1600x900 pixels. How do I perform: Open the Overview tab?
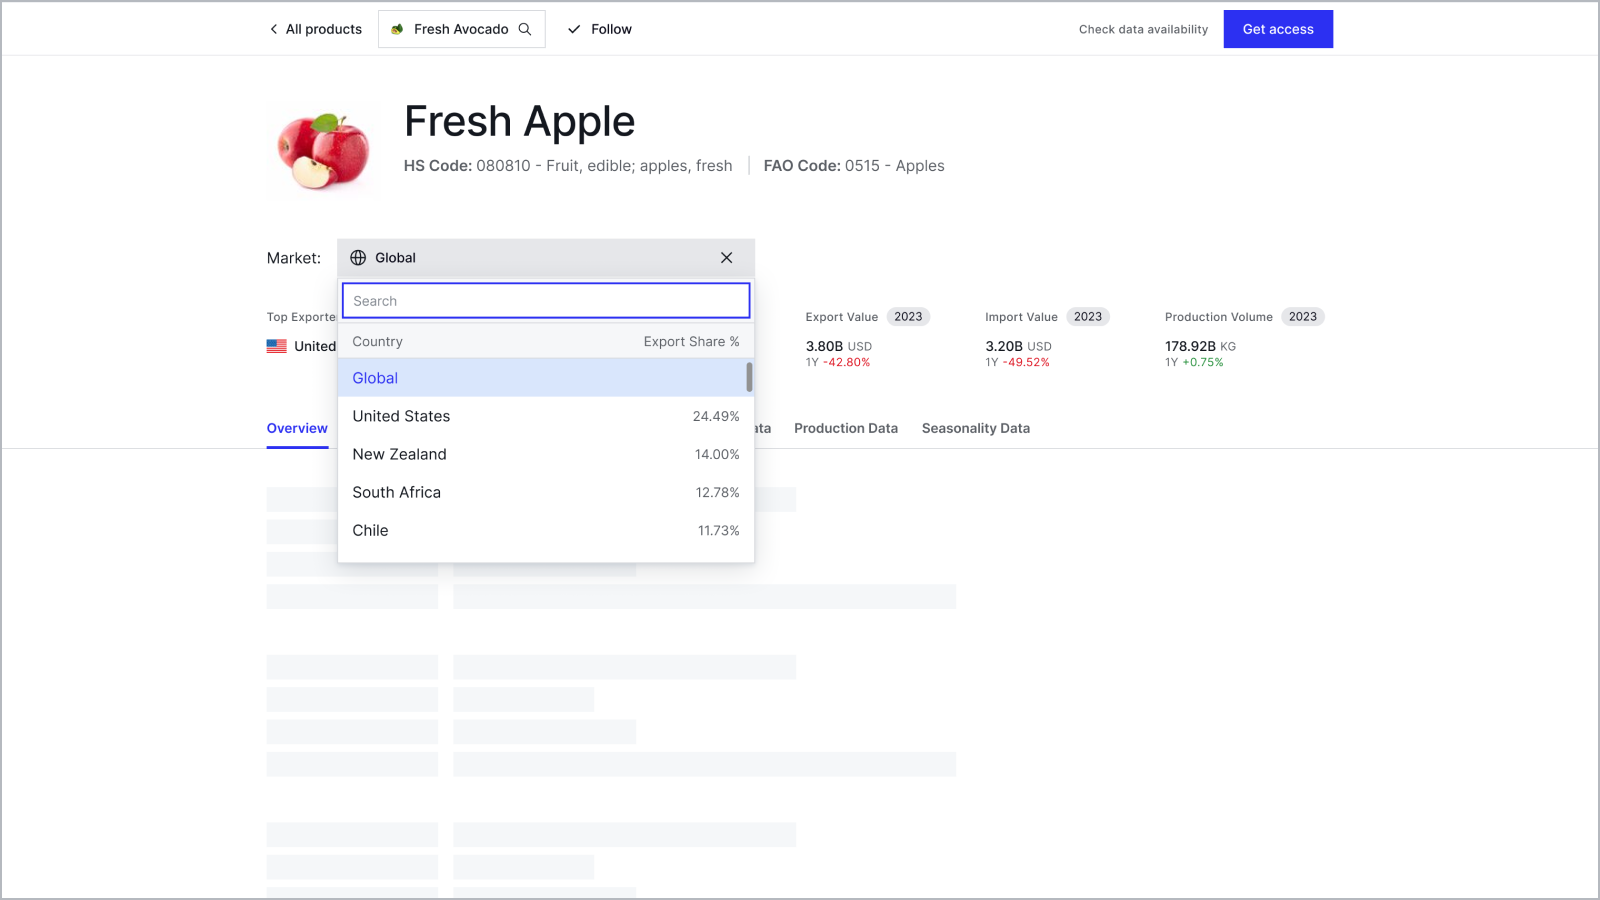(297, 428)
